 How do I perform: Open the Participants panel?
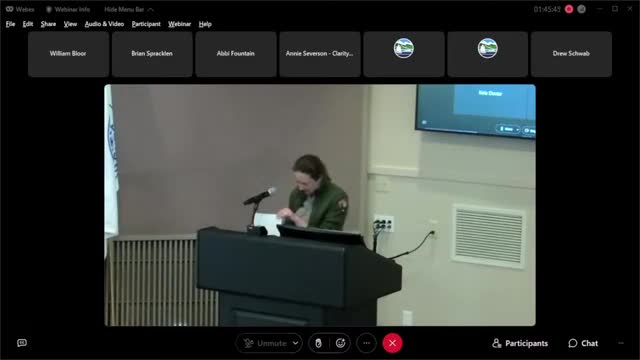(520, 343)
